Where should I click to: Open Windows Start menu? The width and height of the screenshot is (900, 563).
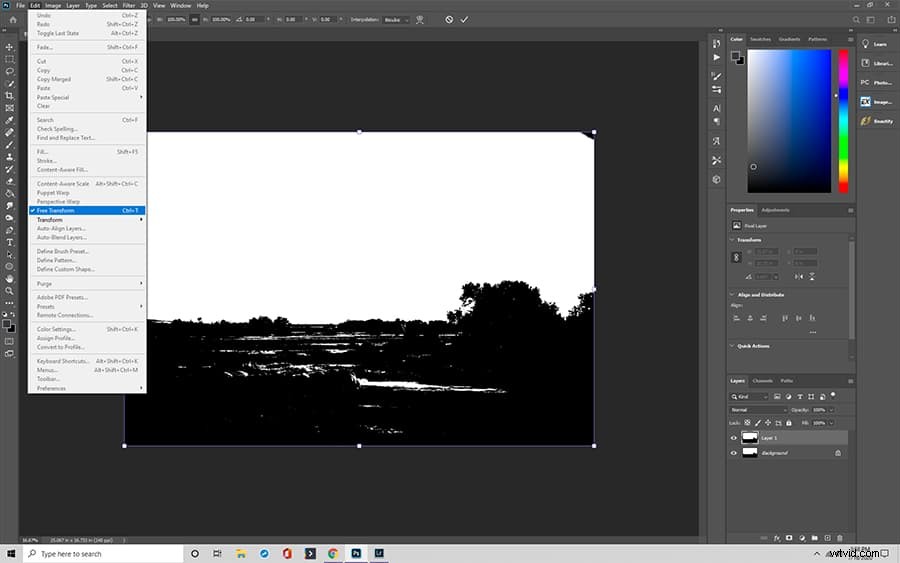tap(11, 554)
